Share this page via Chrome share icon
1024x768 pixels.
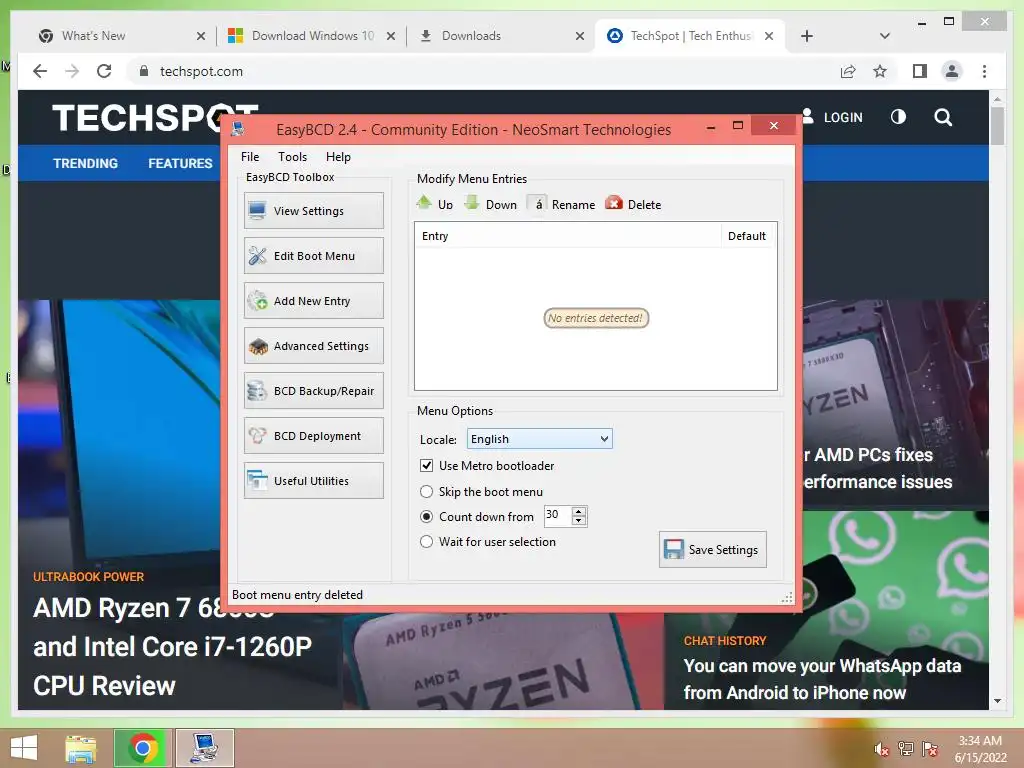click(848, 71)
